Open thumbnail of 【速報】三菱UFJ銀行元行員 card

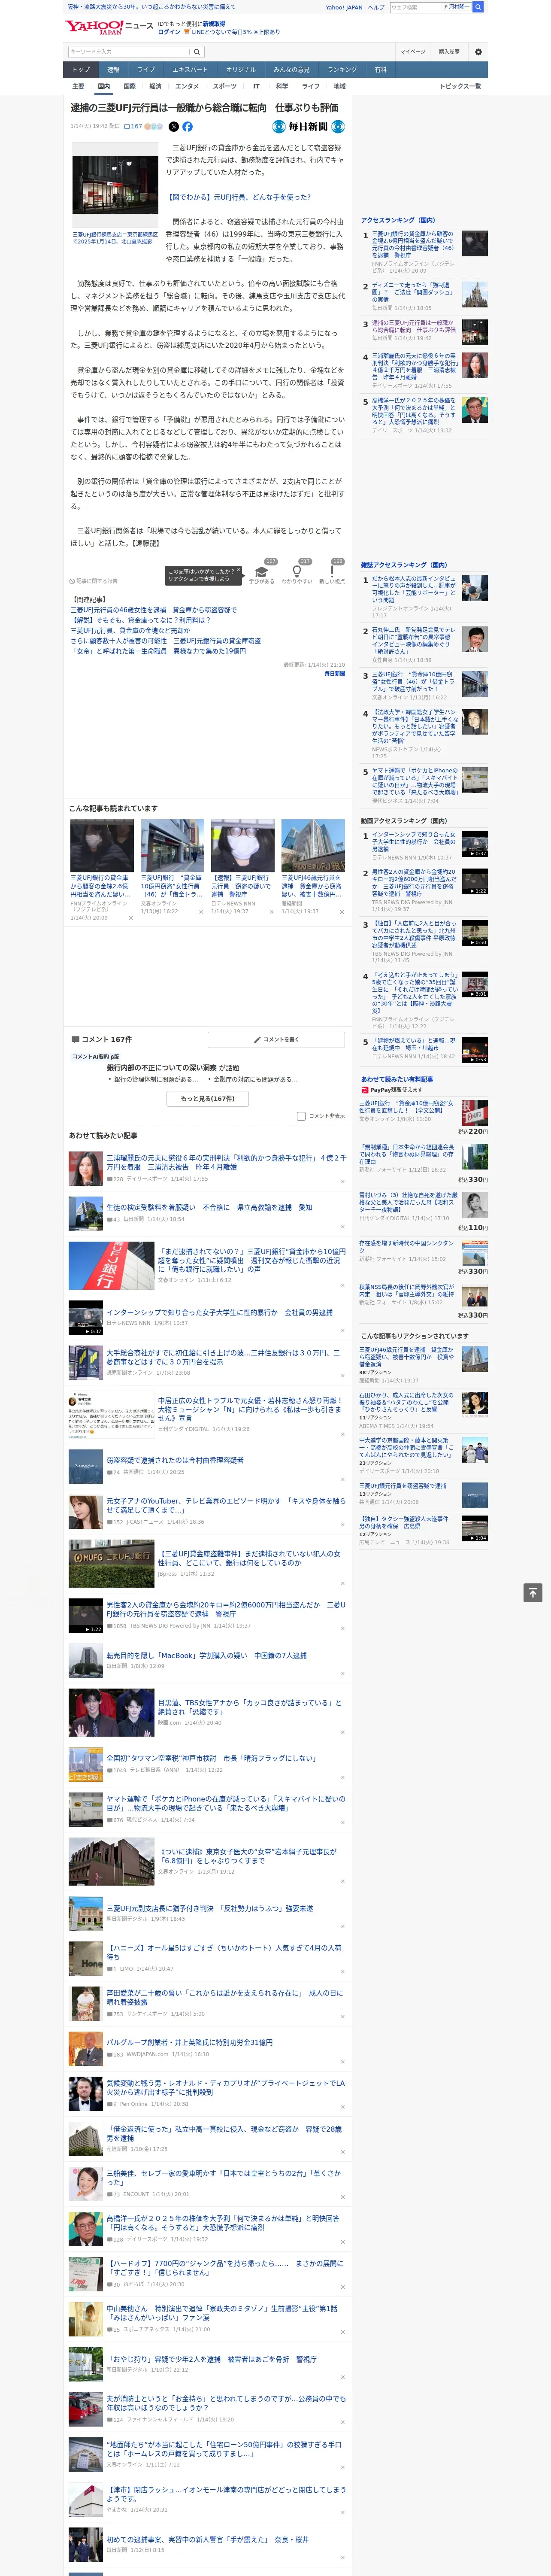click(242, 846)
